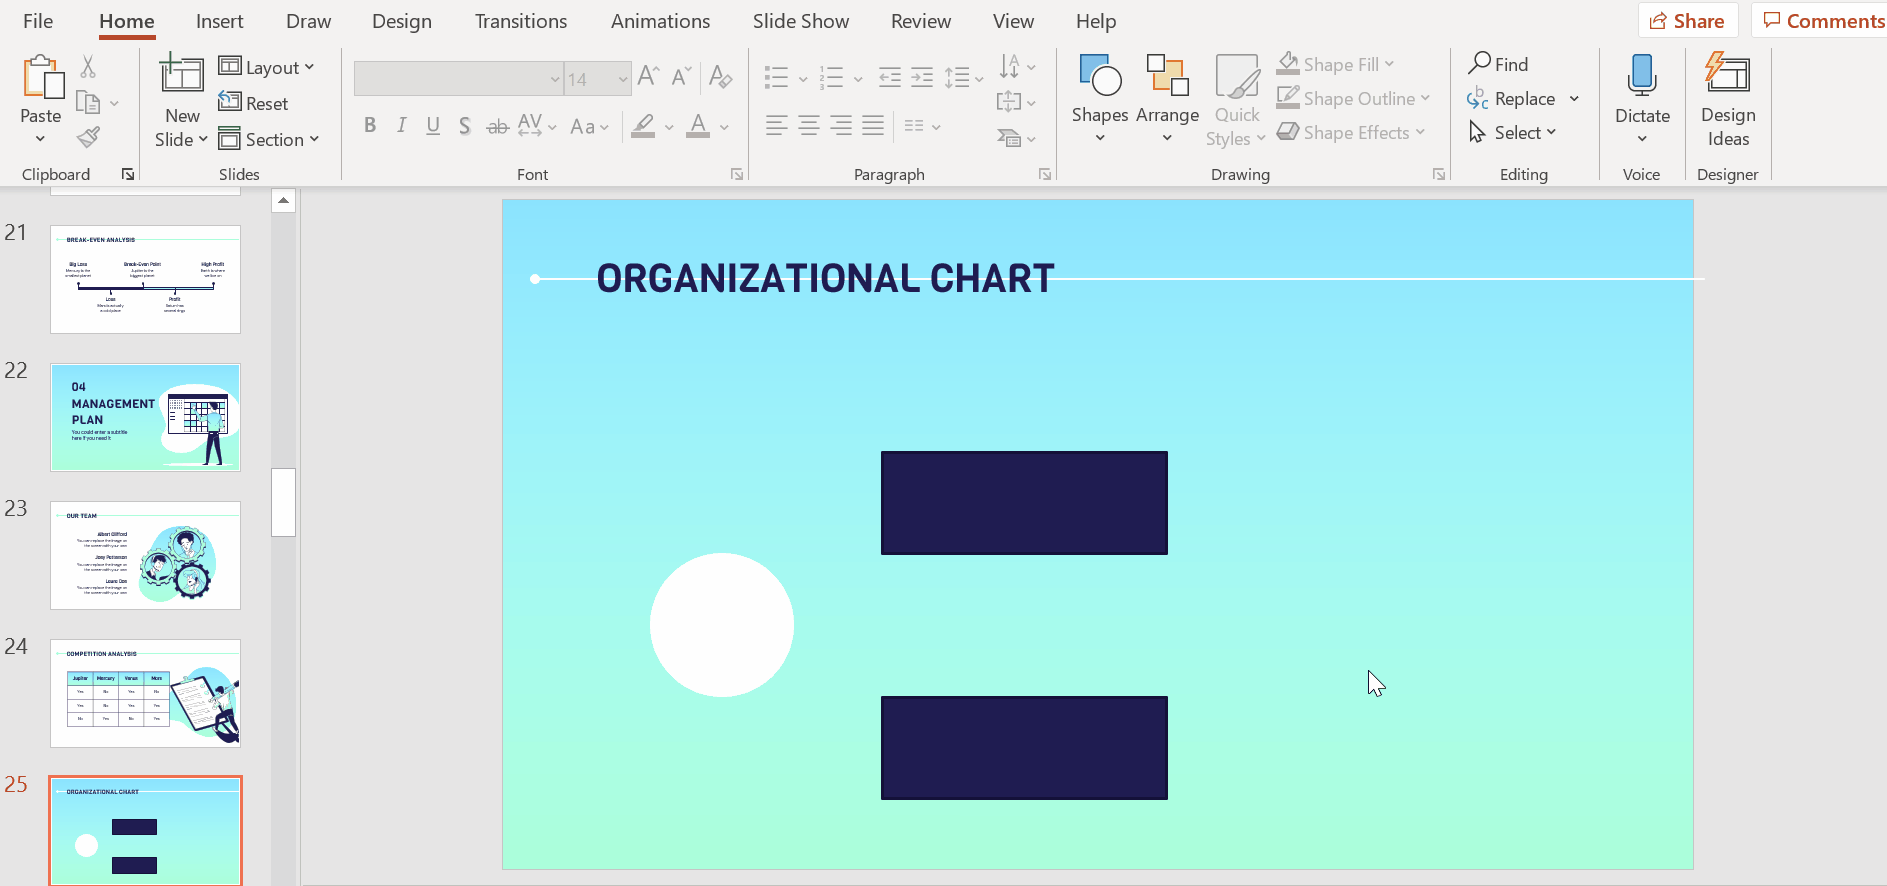Toggle Italic text formatting
This screenshot has width=1887, height=886.
tap(401, 126)
